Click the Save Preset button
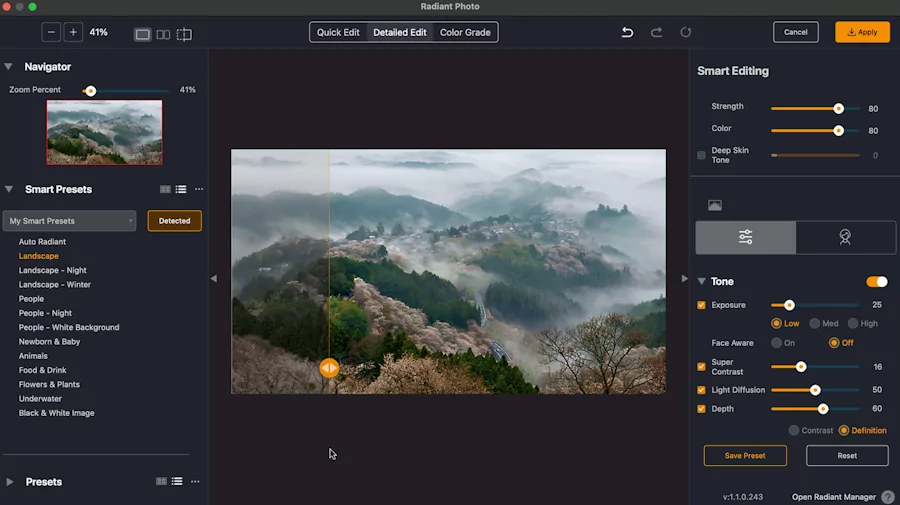Image resolution: width=900 pixels, height=505 pixels. point(745,456)
